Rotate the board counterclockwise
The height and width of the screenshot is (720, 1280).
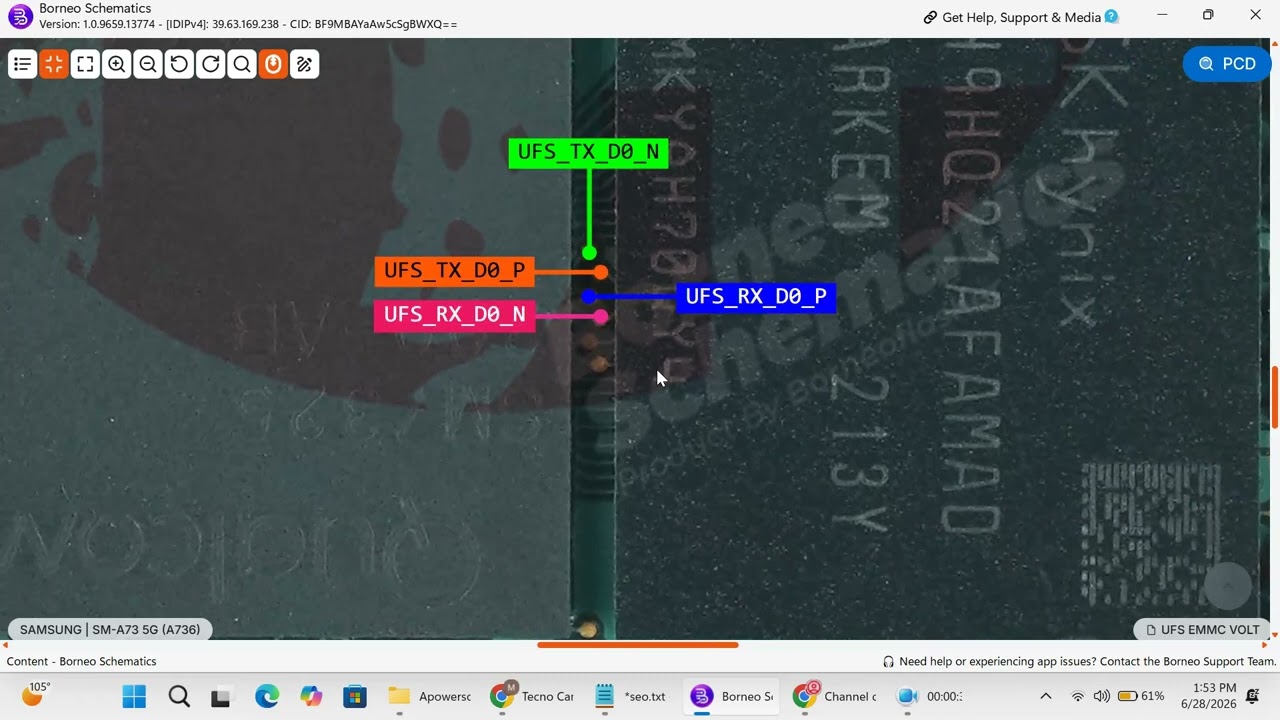(179, 64)
